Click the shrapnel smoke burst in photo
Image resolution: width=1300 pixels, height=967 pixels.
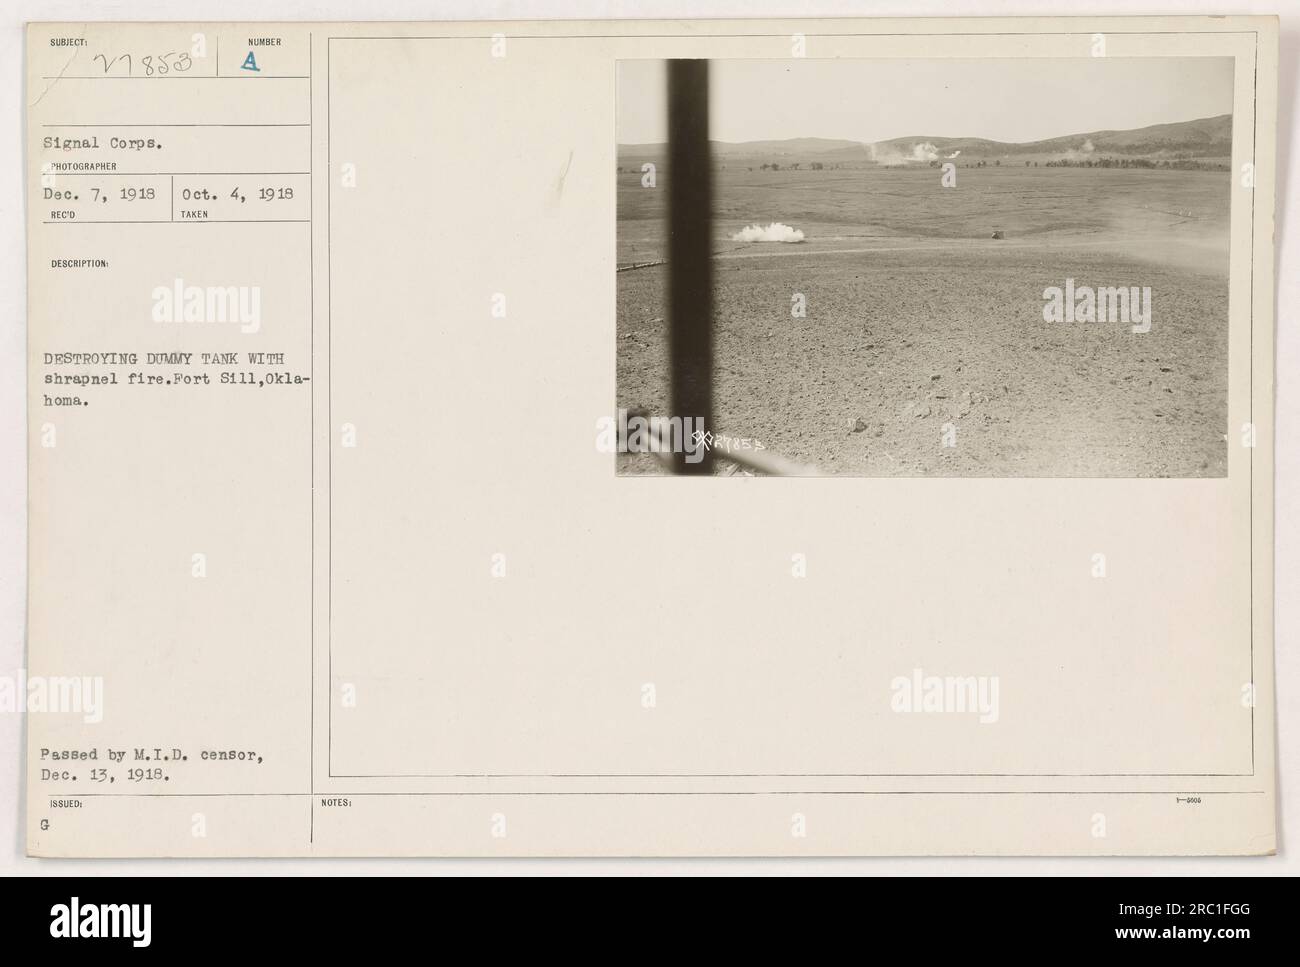pos(768,235)
